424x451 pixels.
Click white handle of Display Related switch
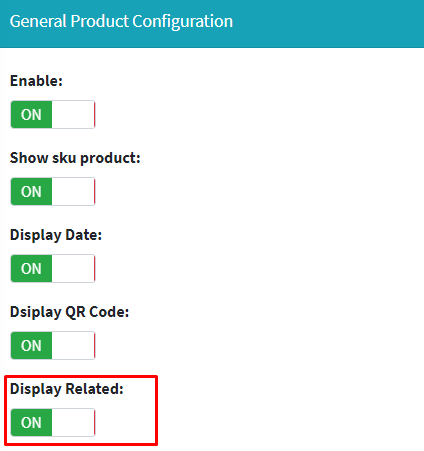[73, 422]
